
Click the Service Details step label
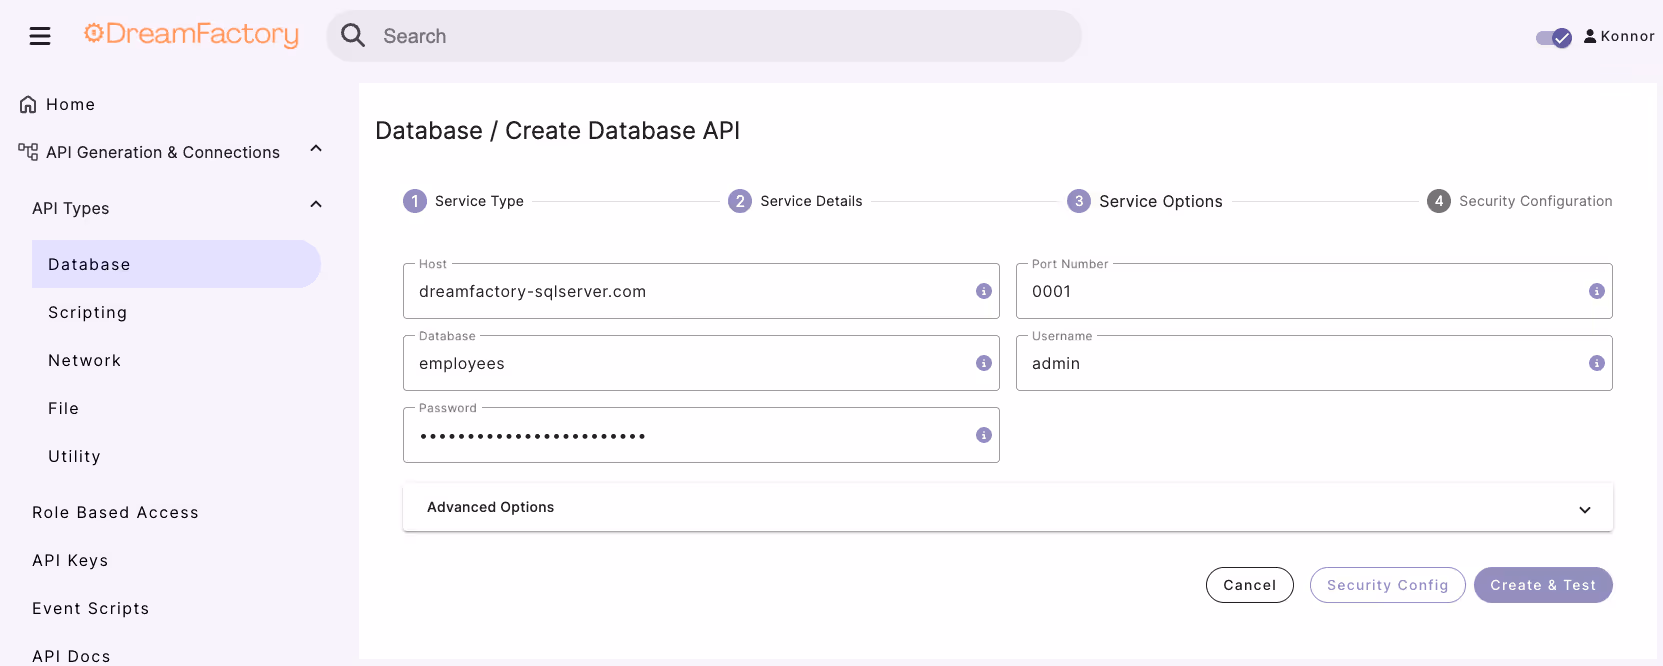tap(811, 201)
